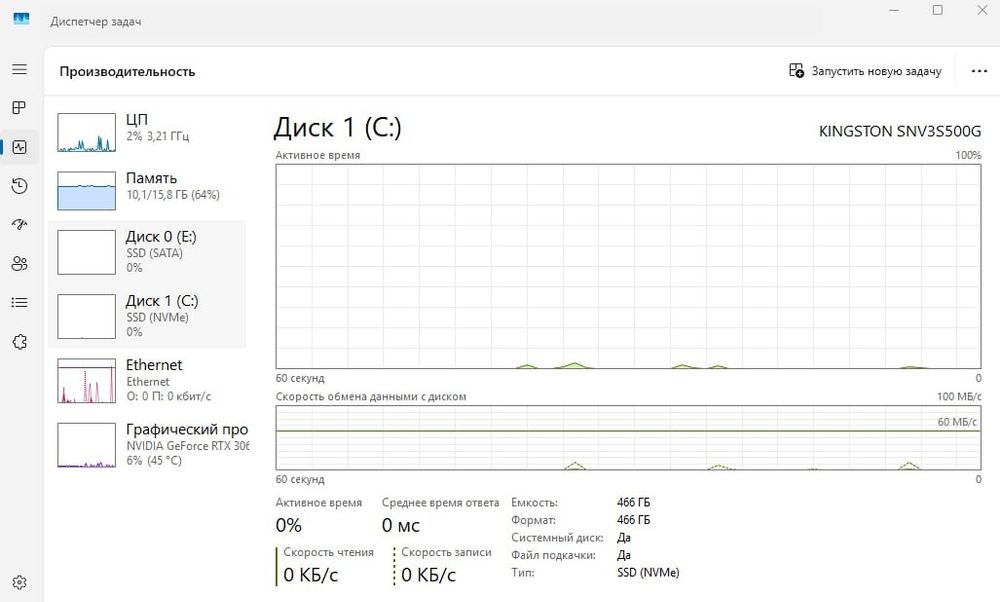Open the App history page icon

pos(19,186)
